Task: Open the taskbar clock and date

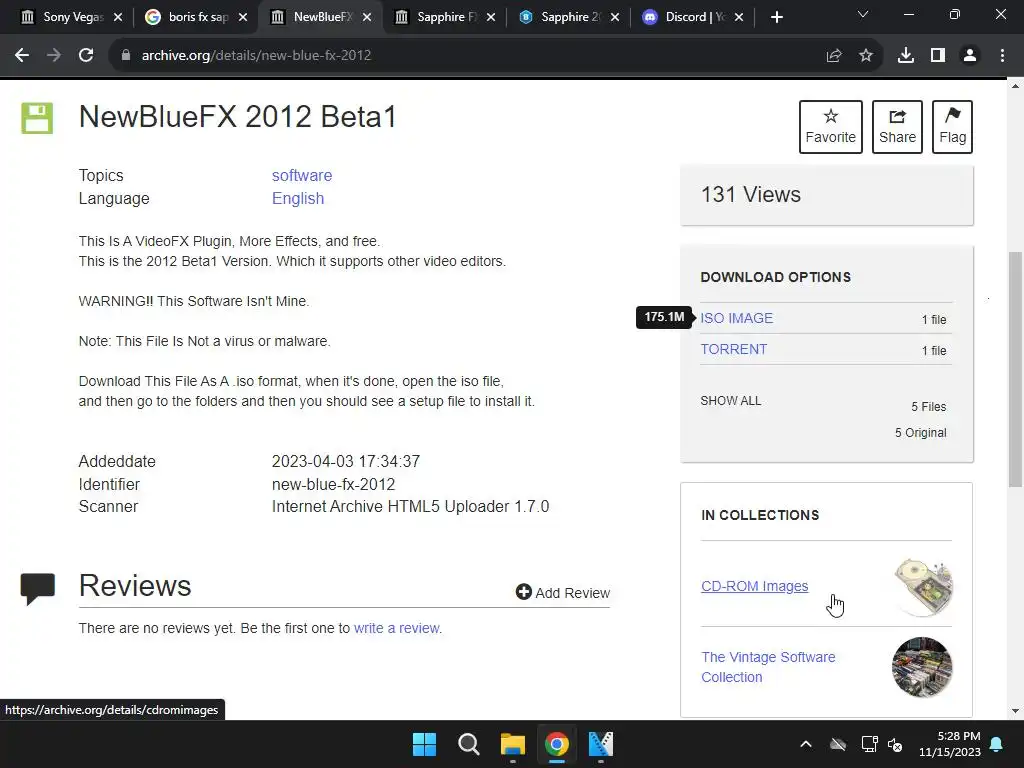Action: point(950,744)
